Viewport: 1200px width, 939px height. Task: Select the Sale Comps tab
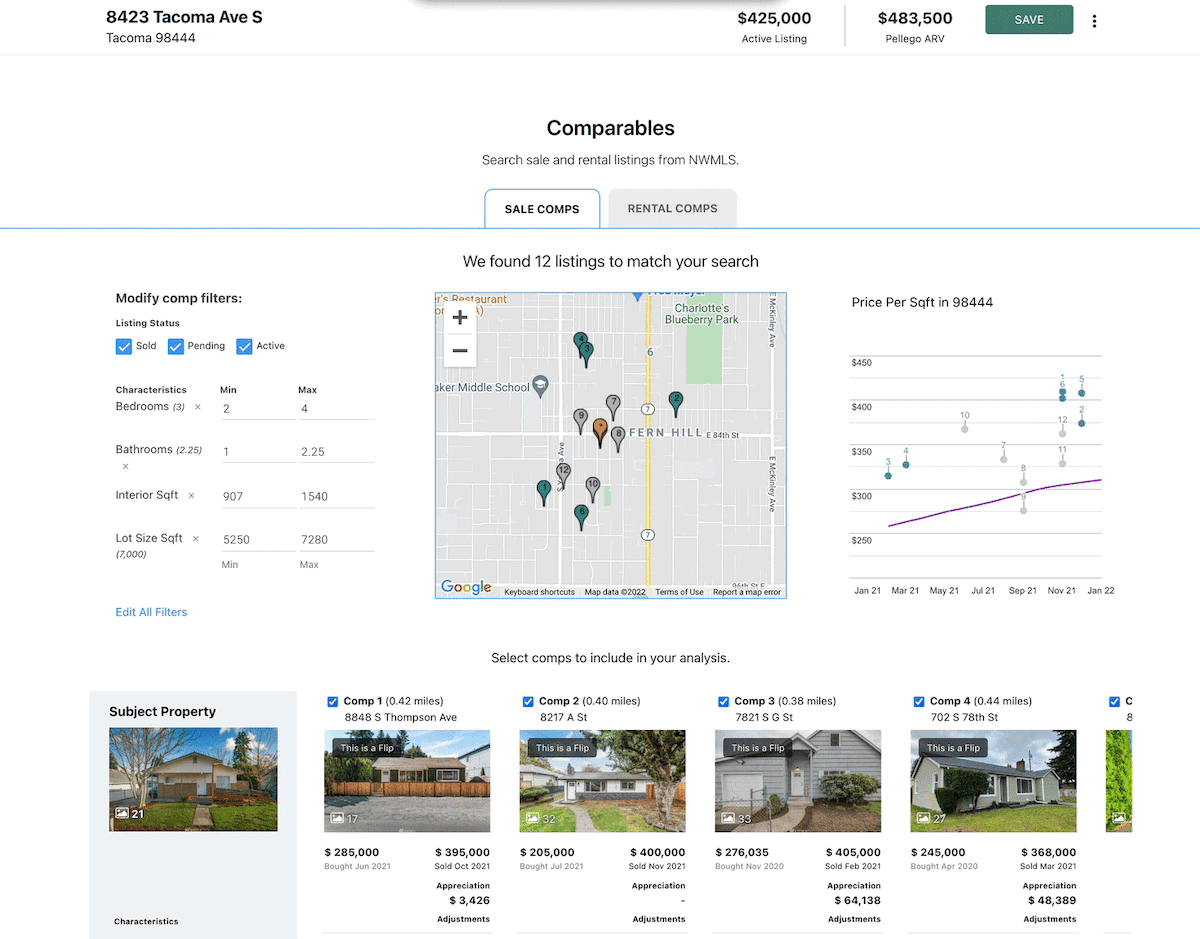[x=542, y=209]
